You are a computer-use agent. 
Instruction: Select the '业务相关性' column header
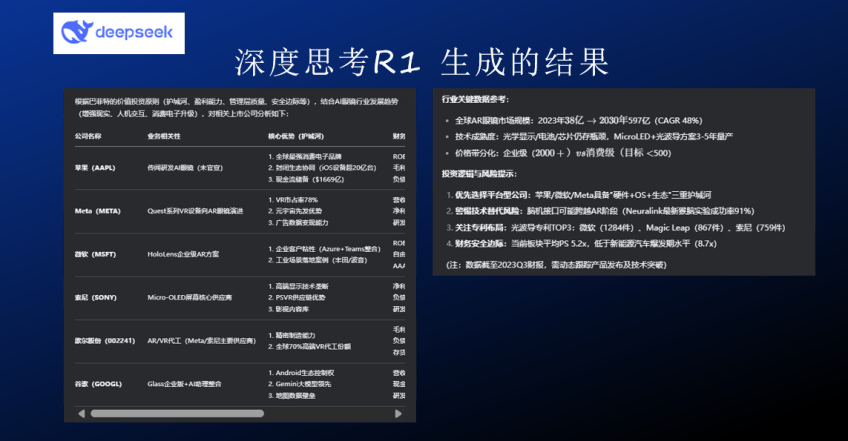pos(164,136)
